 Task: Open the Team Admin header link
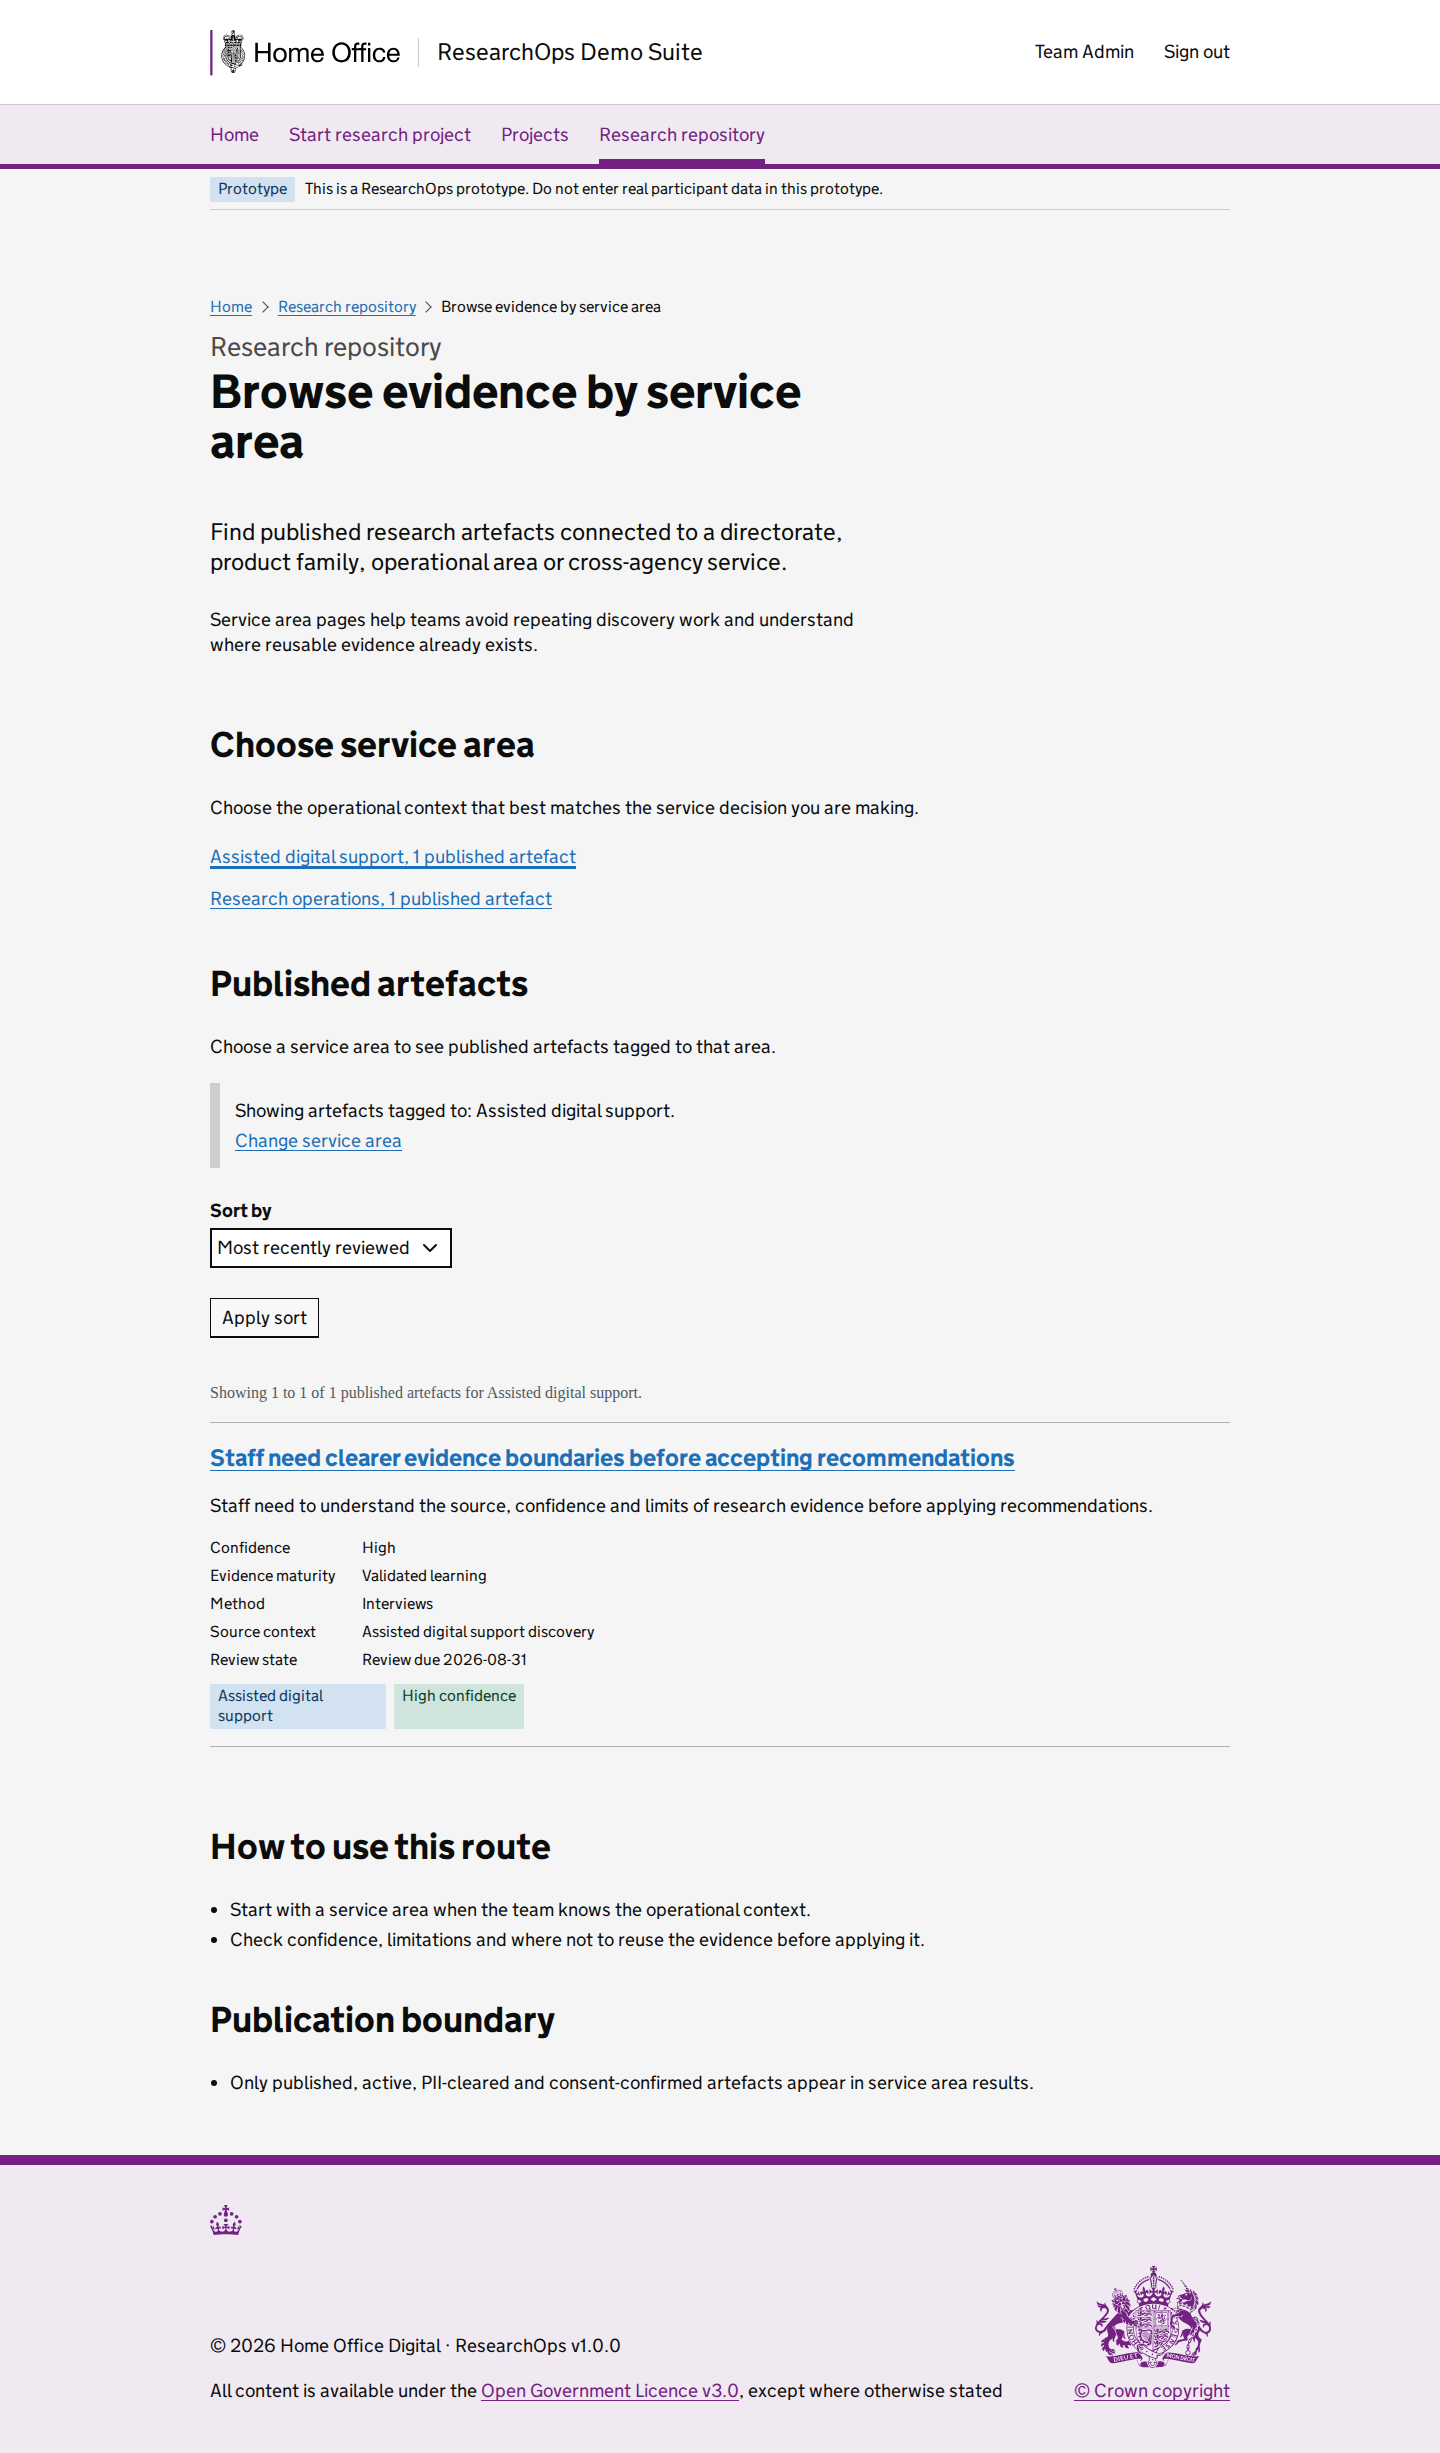click(1084, 52)
